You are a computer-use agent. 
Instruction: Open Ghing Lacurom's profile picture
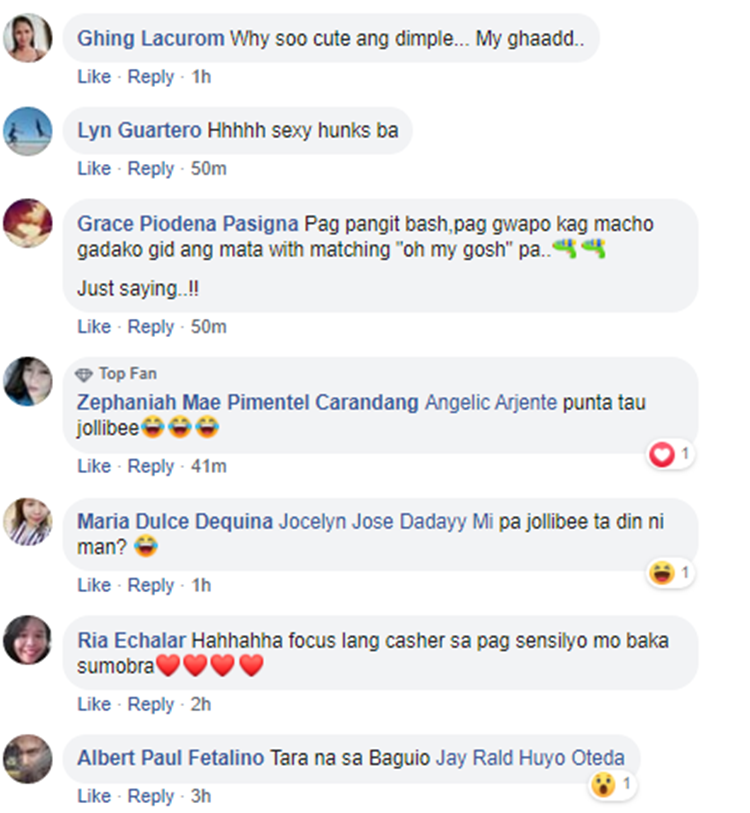[27, 38]
